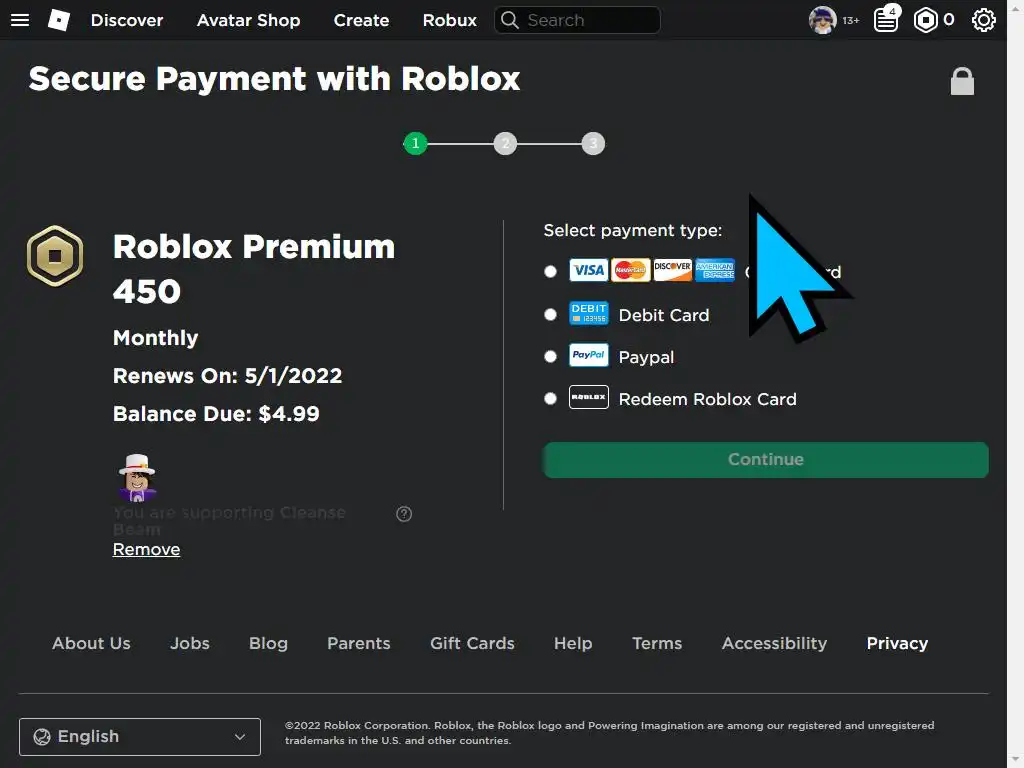Click the secure padlock icon

coord(962,81)
